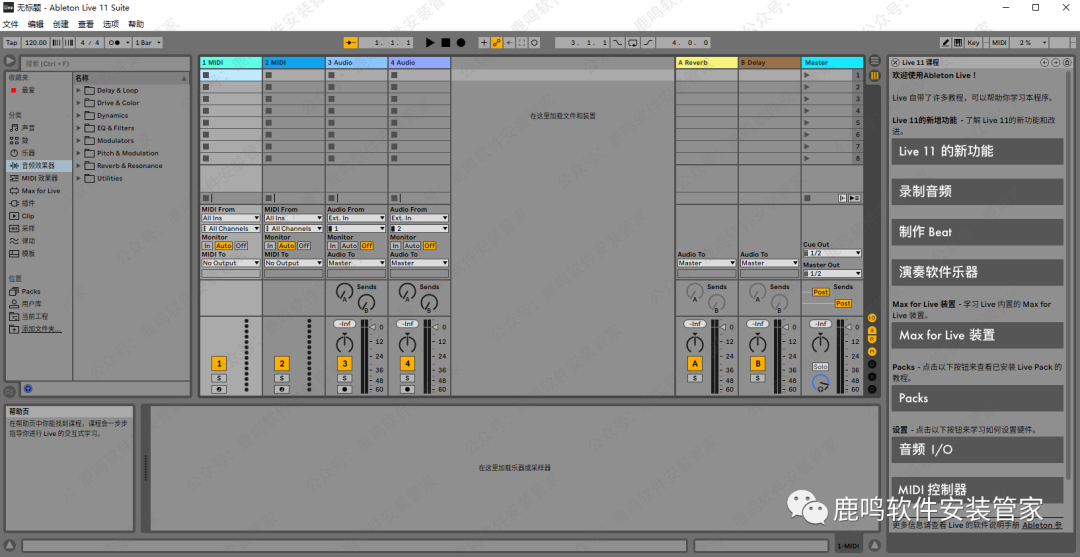This screenshot has width=1080, height=557.
Task: Arm track 3 Audio for recording
Action: [344, 389]
